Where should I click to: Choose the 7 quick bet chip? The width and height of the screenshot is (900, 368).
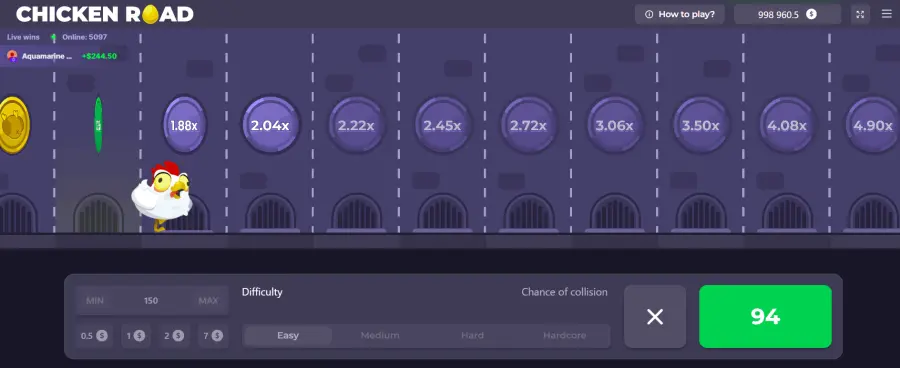point(213,336)
